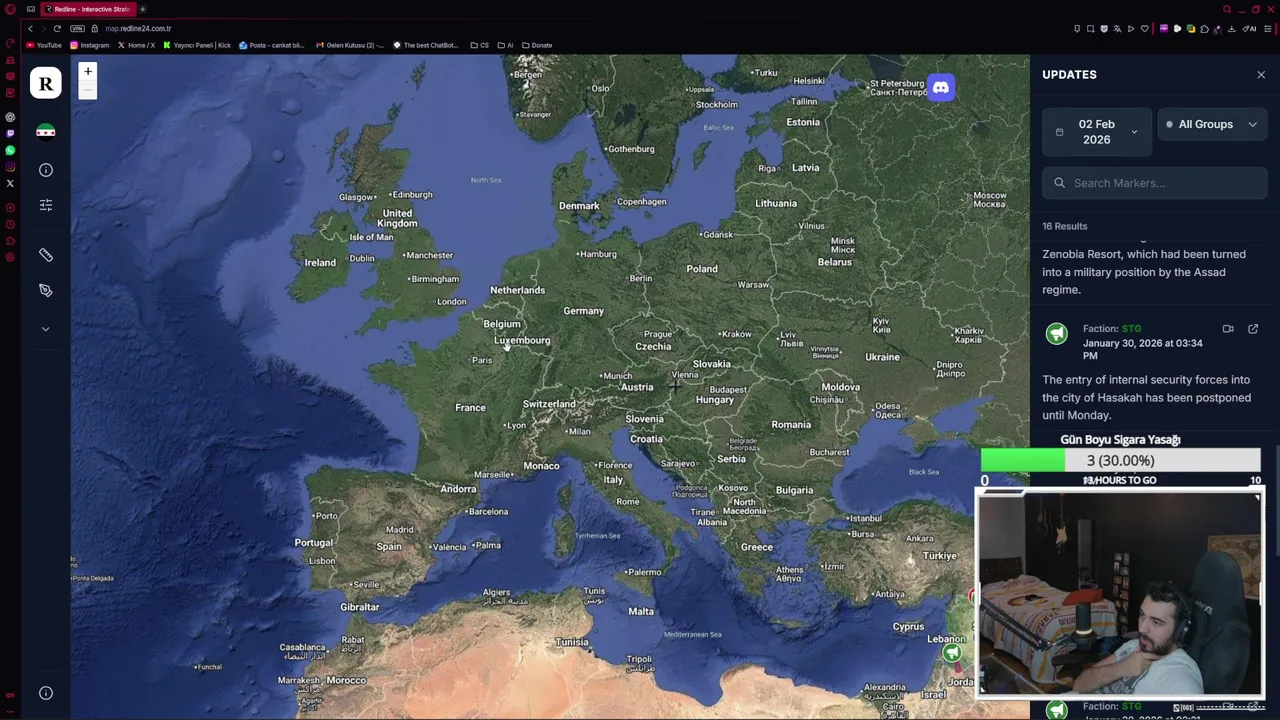1280x720 pixels.
Task: Open the AI bookmarks folder
Action: 505,45
